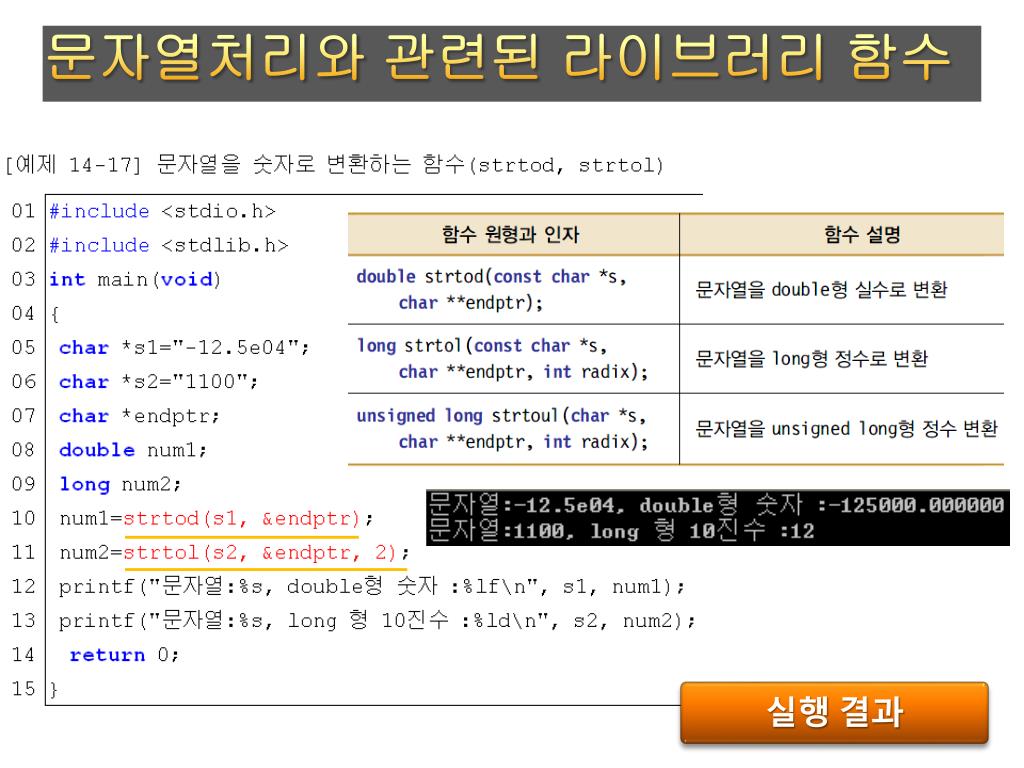Click description 문자열을 unsigned long형 정수 변환
Screen dimensions: 1024x768
click(846, 428)
